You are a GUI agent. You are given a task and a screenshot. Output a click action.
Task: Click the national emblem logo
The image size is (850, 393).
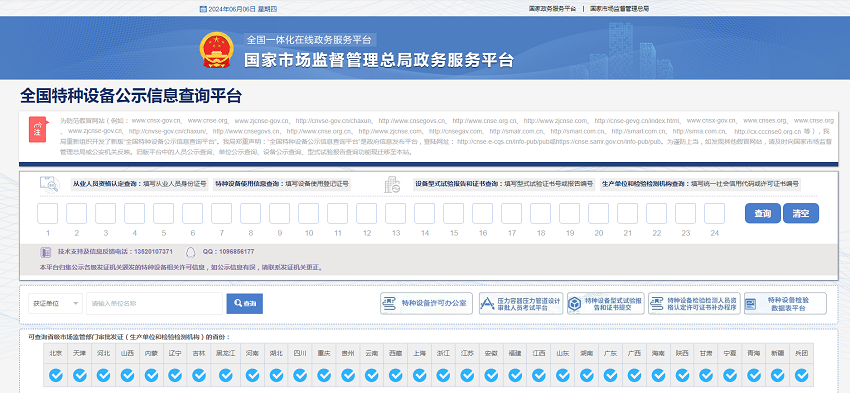click(216, 50)
